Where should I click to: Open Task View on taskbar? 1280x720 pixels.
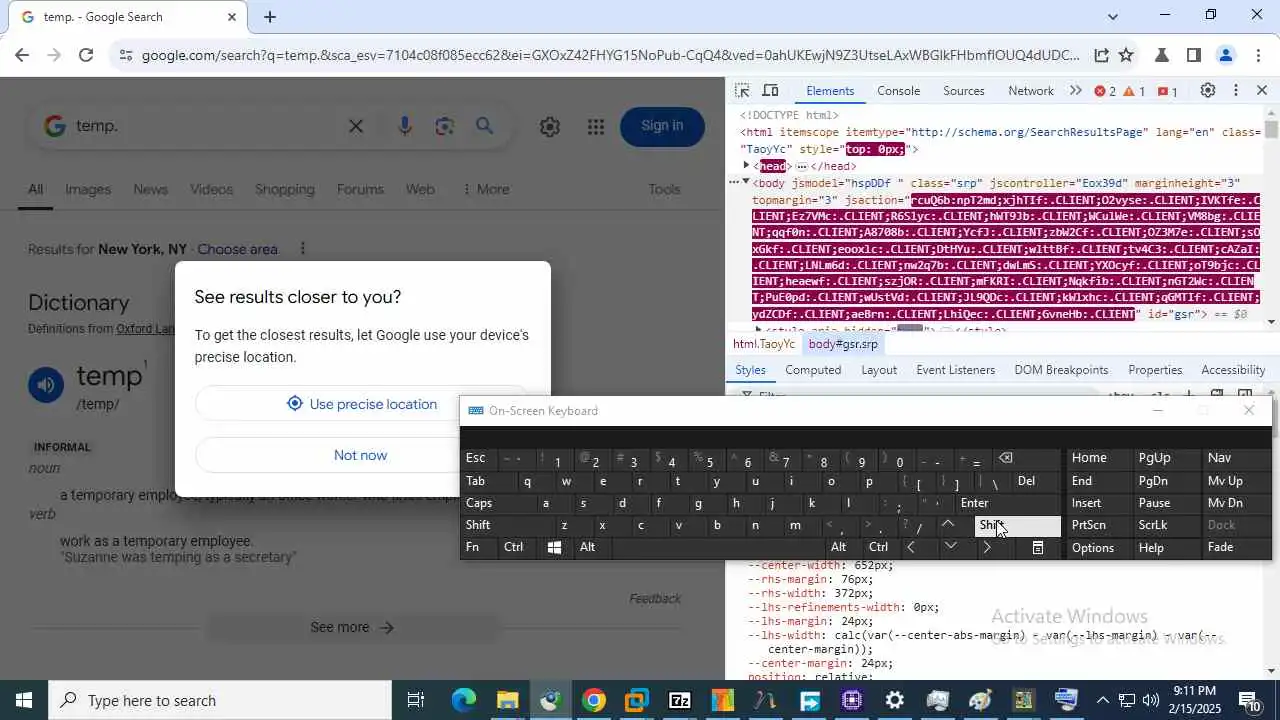click(416, 700)
